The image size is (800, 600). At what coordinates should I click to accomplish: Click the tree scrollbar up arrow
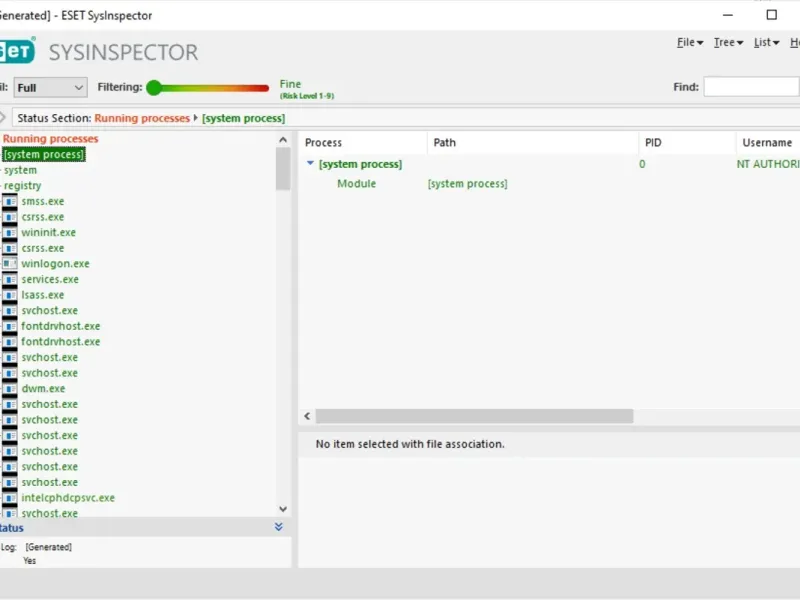[283, 140]
